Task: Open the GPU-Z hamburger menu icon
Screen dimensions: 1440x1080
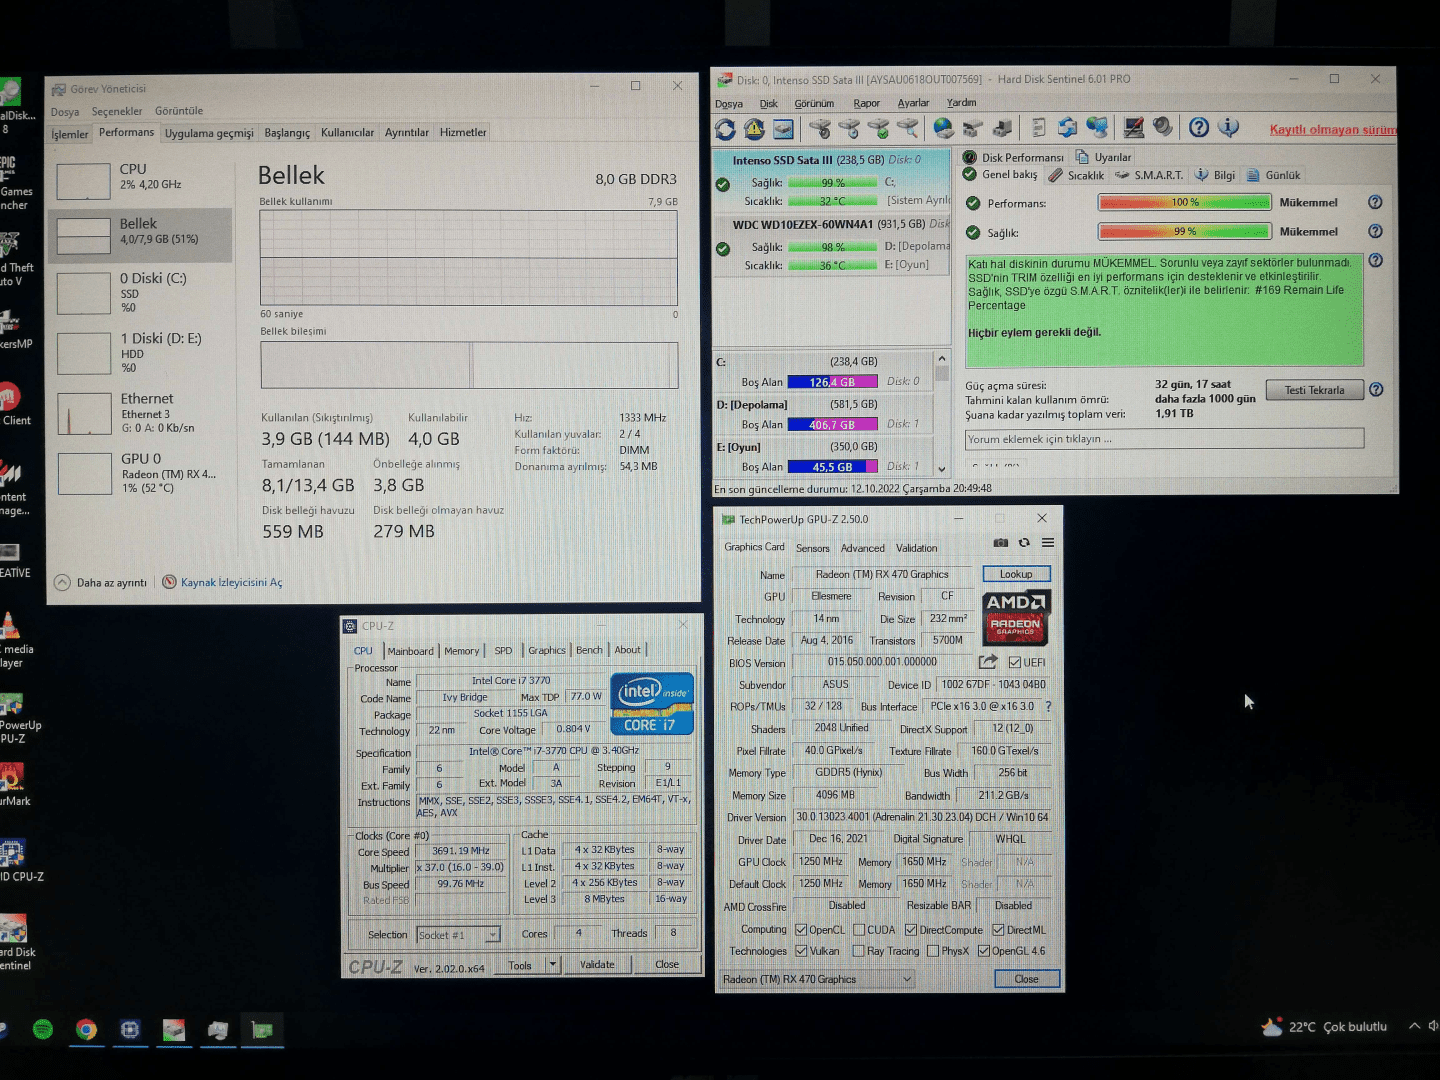Action: pyautogui.click(x=1048, y=543)
